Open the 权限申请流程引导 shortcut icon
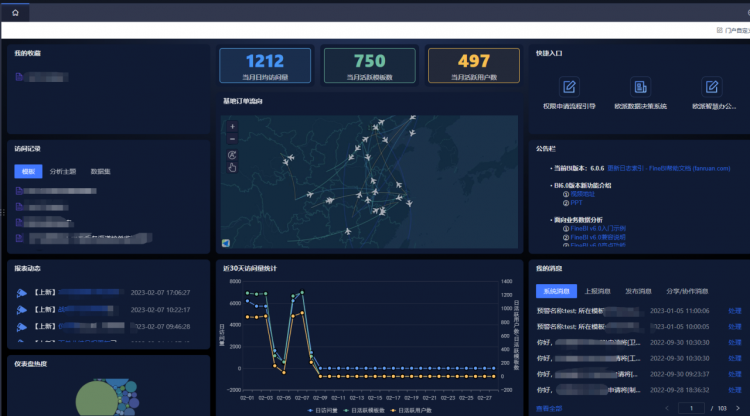This screenshot has height=416, width=750. (569, 87)
